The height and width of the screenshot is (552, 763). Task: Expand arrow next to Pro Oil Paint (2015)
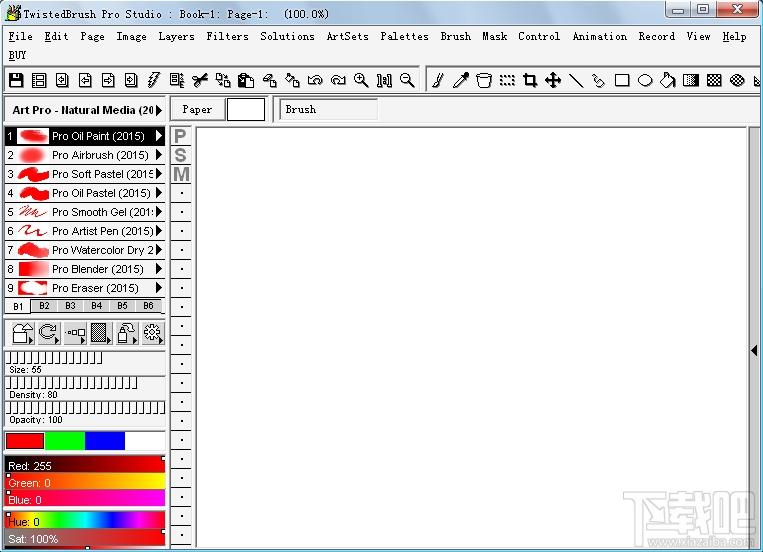(159, 136)
